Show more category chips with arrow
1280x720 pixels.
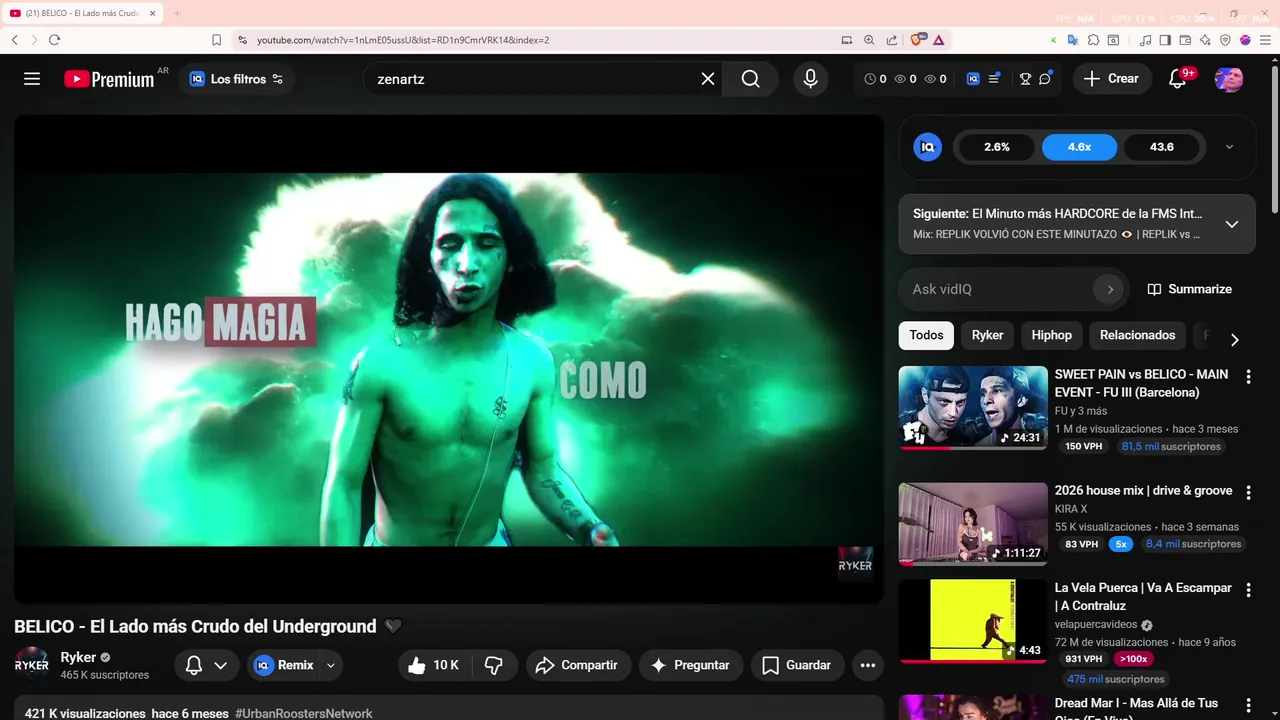[x=1234, y=339]
